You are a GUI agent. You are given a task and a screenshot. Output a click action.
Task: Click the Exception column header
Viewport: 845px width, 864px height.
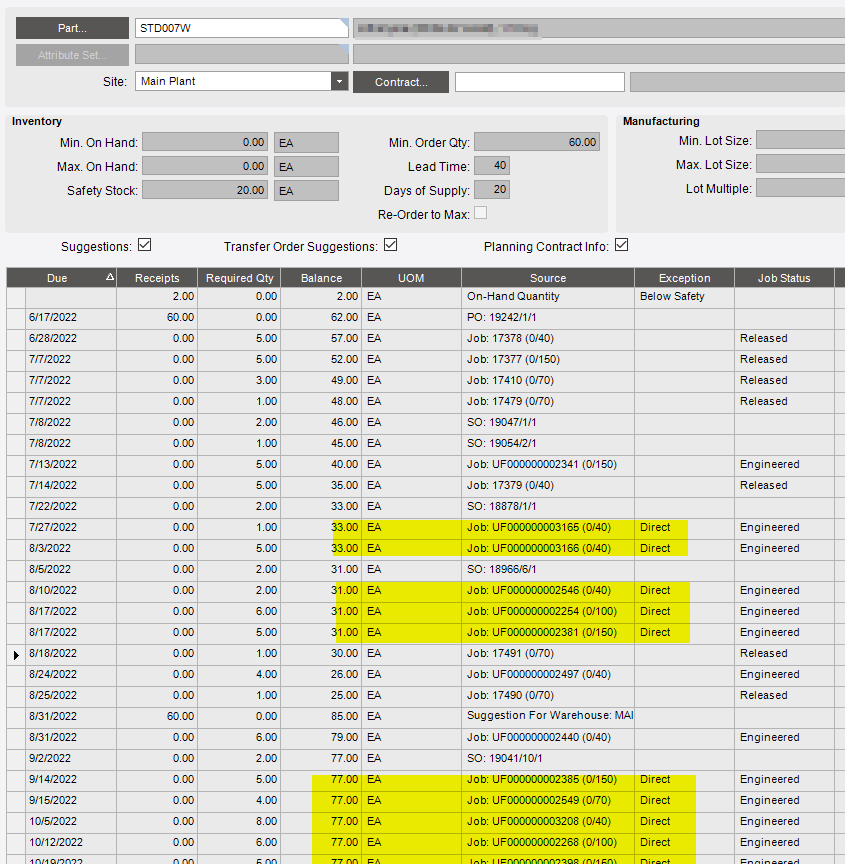pyautogui.click(x=685, y=278)
